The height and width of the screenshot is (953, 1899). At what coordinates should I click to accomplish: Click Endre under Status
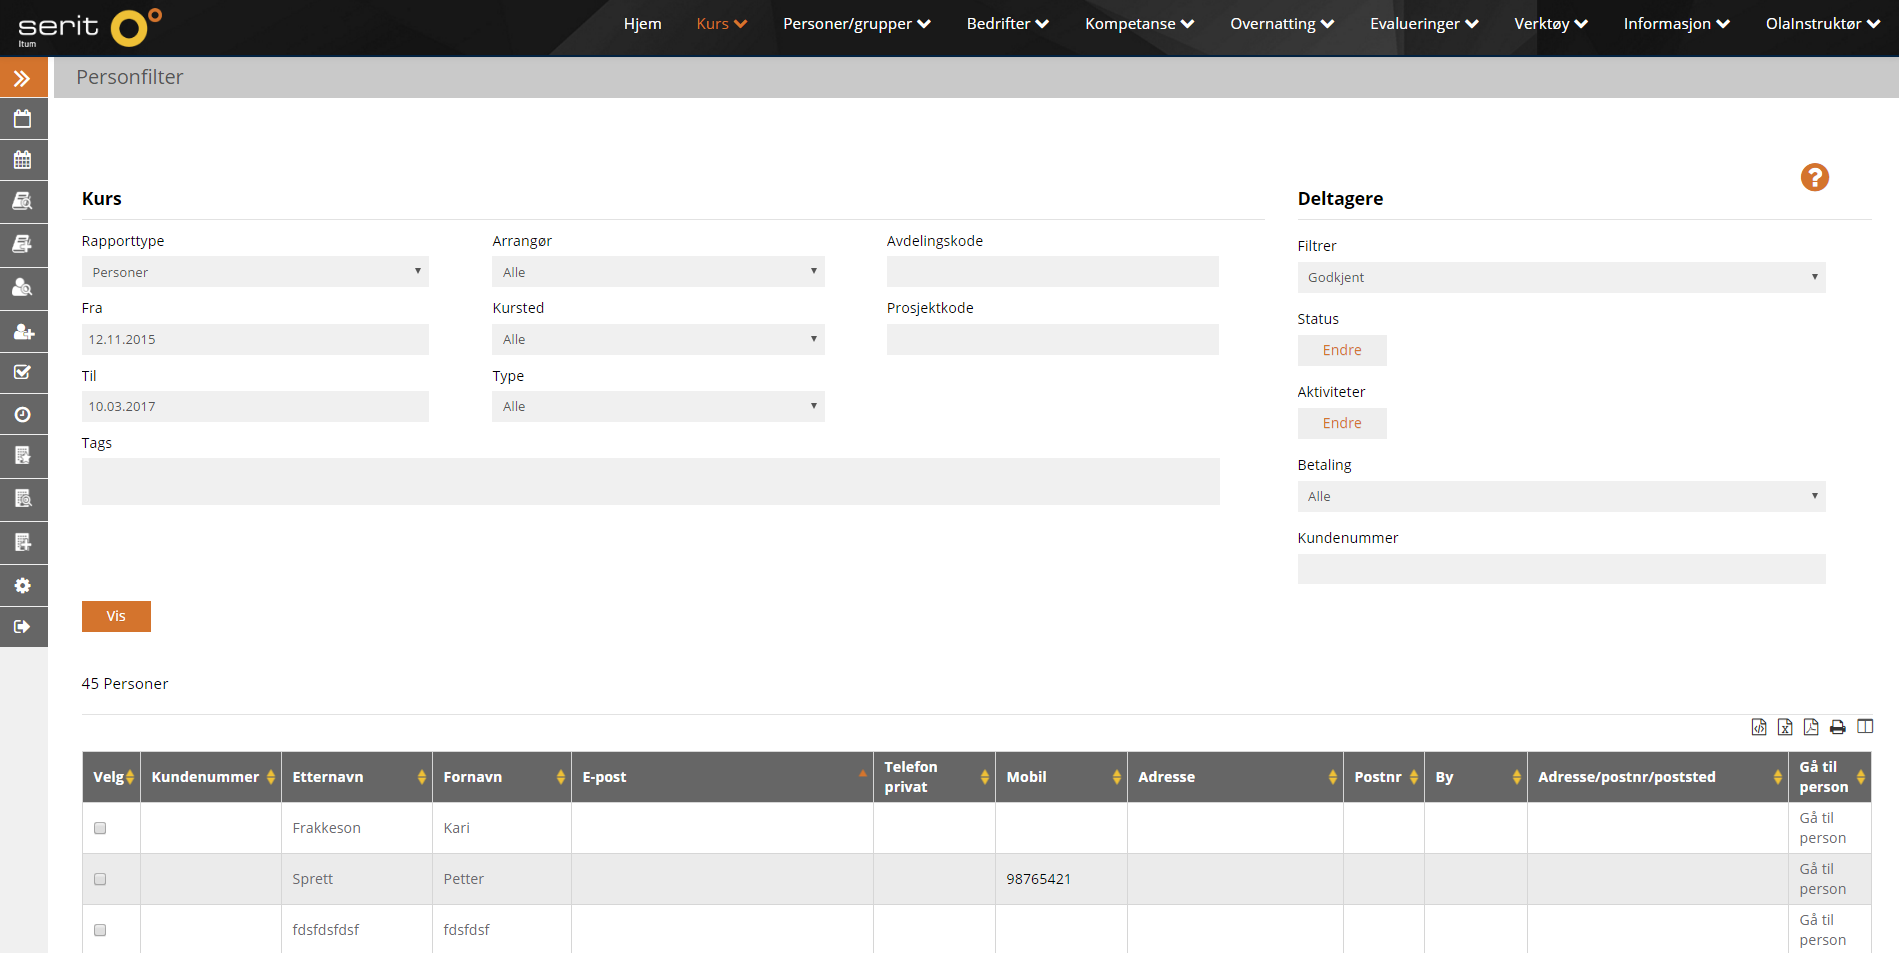pos(1342,350)
